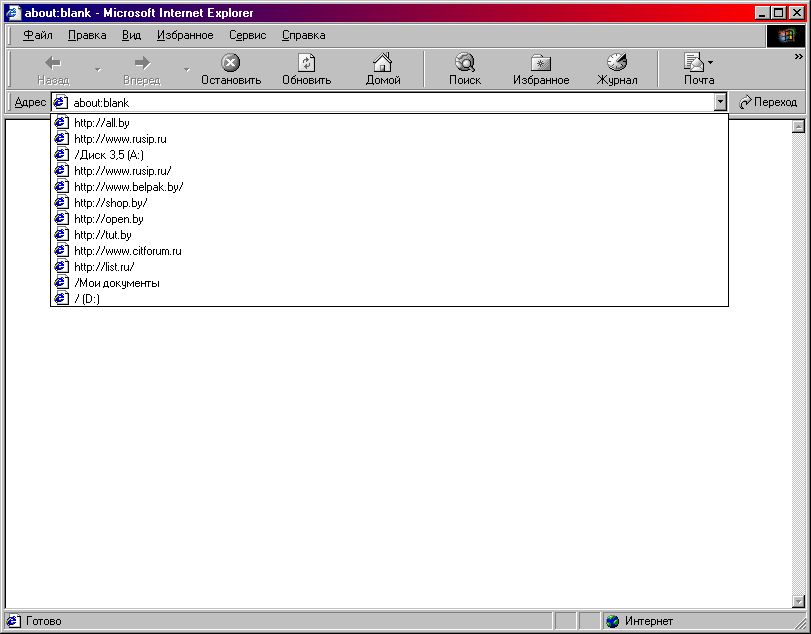Click the Переход go button
Viewport: 811px width, 634px height.
[x=768, y=102]
